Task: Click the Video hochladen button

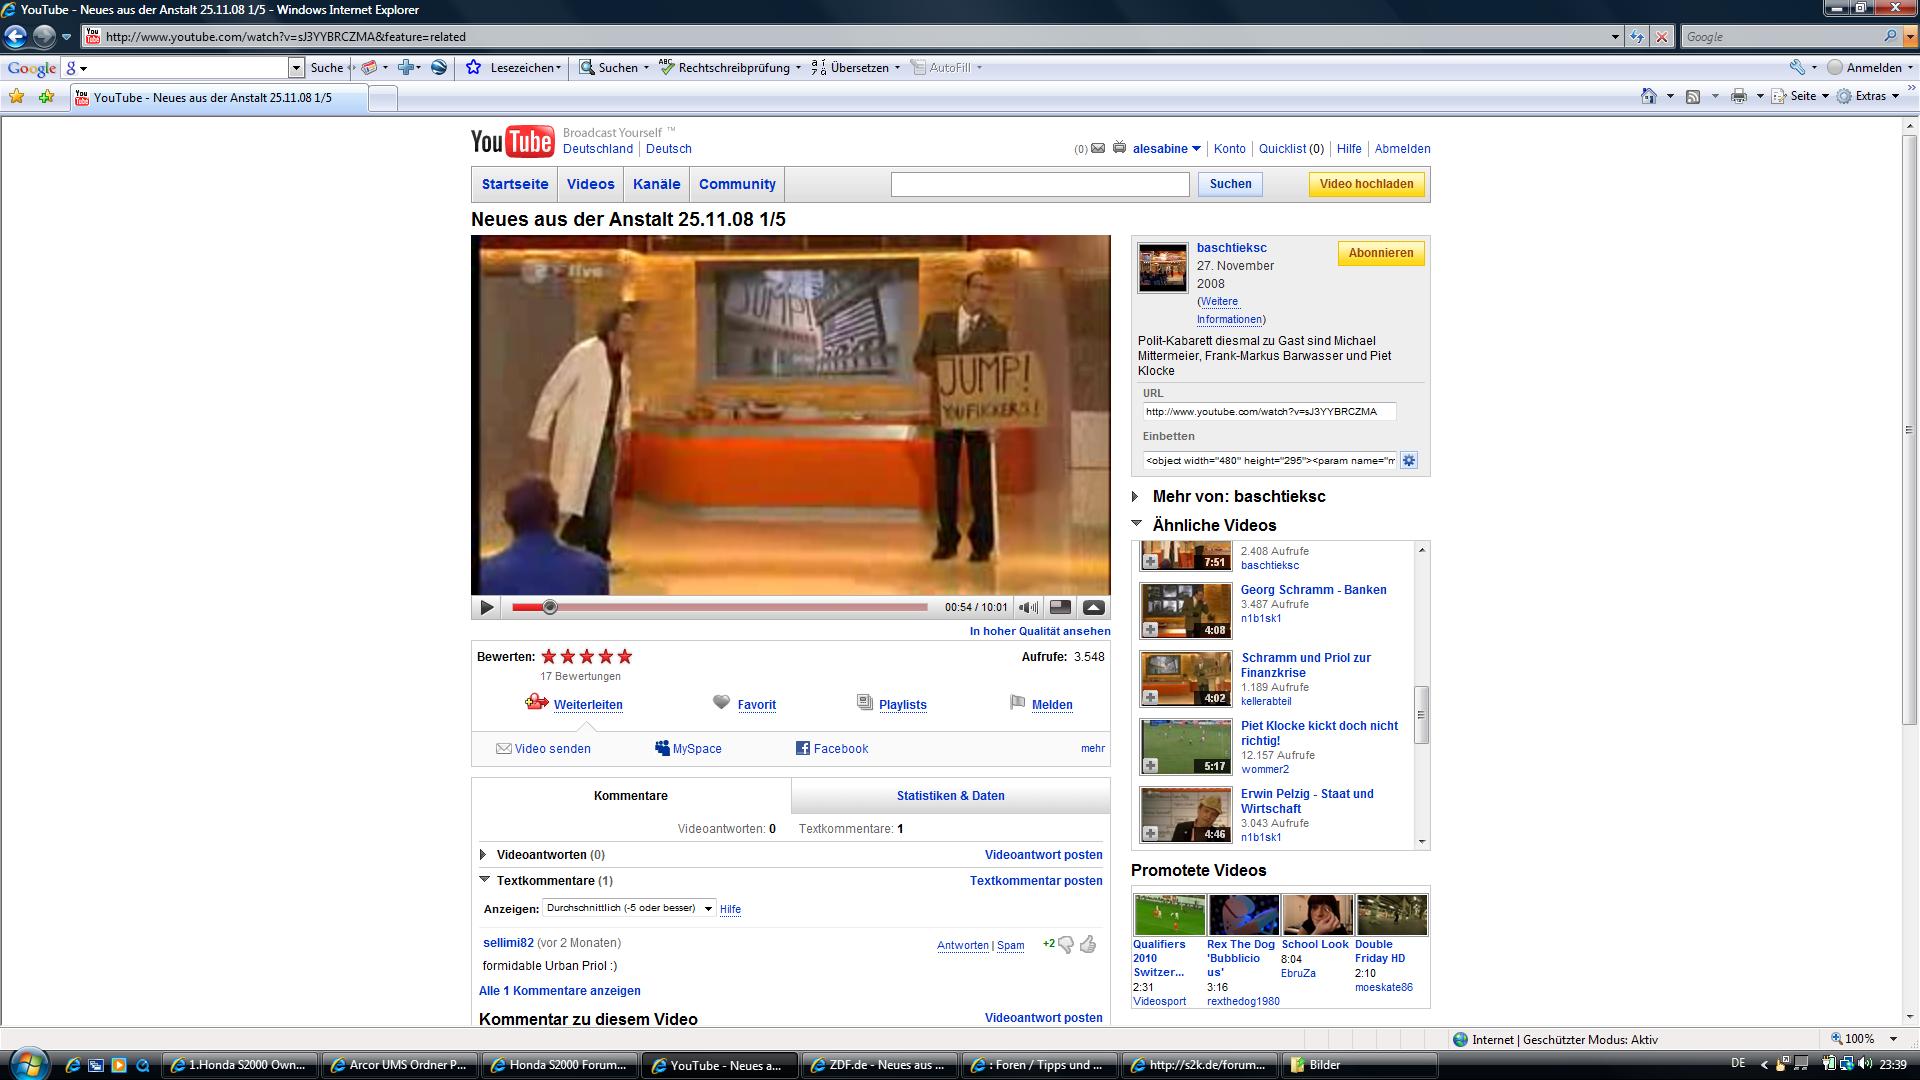Action: [x=1366, y=184]
